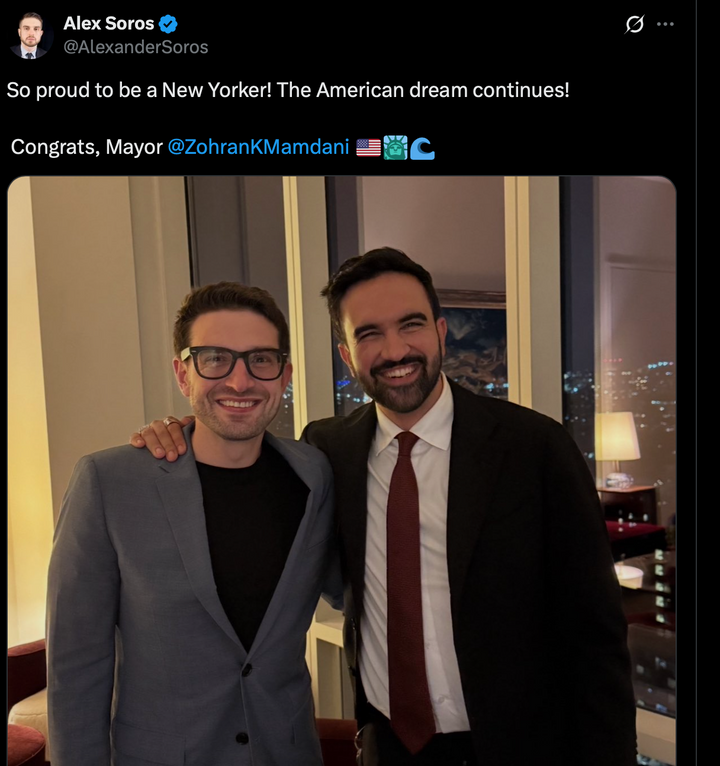Click the black eyeglasses in the photo
The height and width of the screenshot is (766, 720).
(x=234, y=362)
